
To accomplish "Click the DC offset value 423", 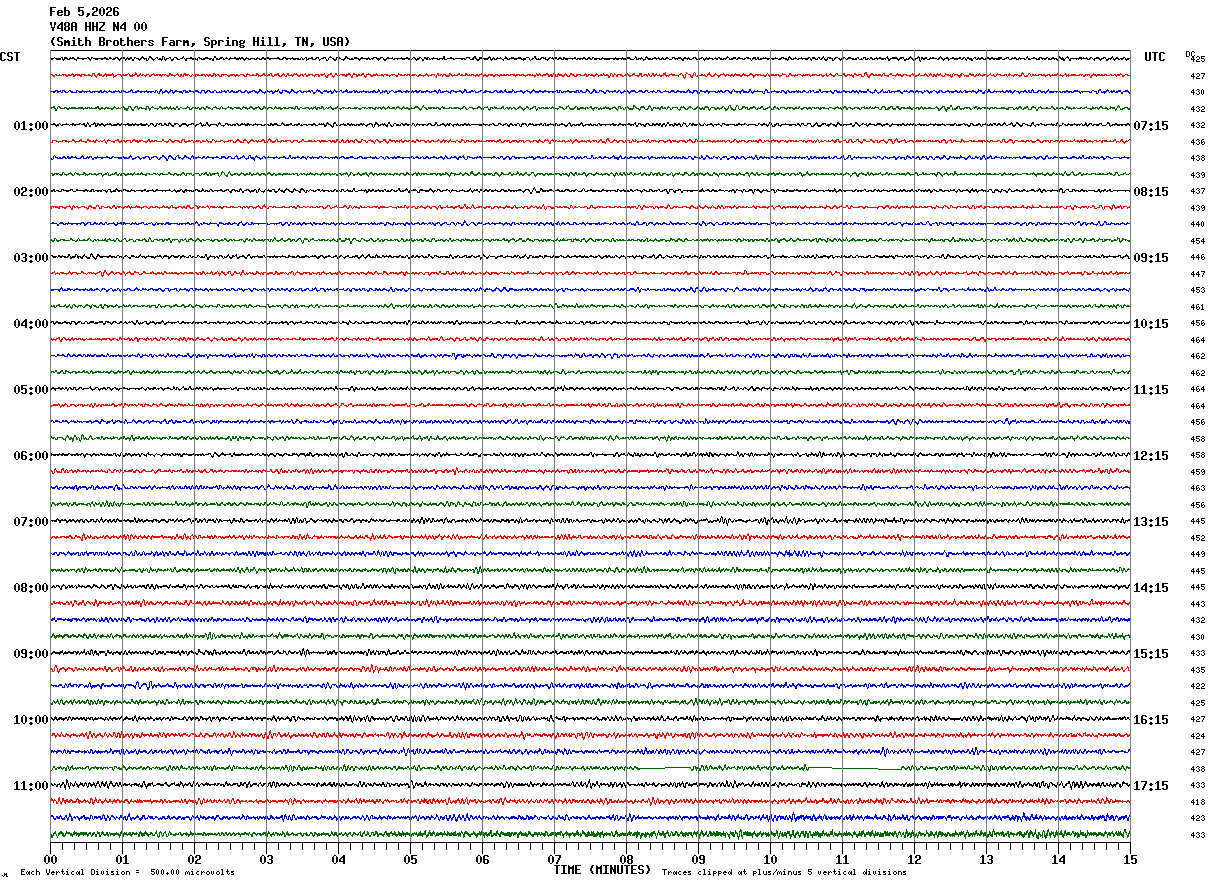I will click(x=1197, y=819).
